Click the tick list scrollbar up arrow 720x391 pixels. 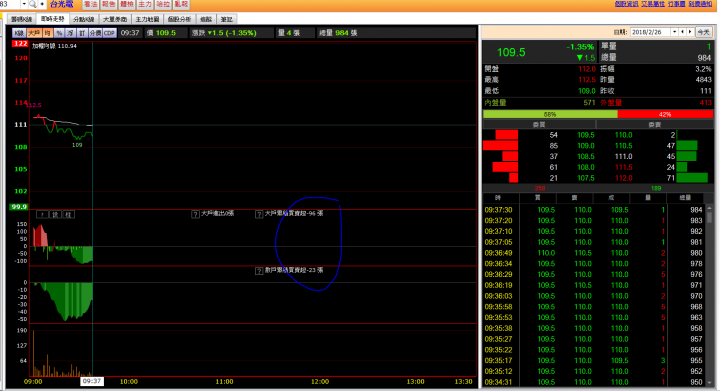(710, 209)
